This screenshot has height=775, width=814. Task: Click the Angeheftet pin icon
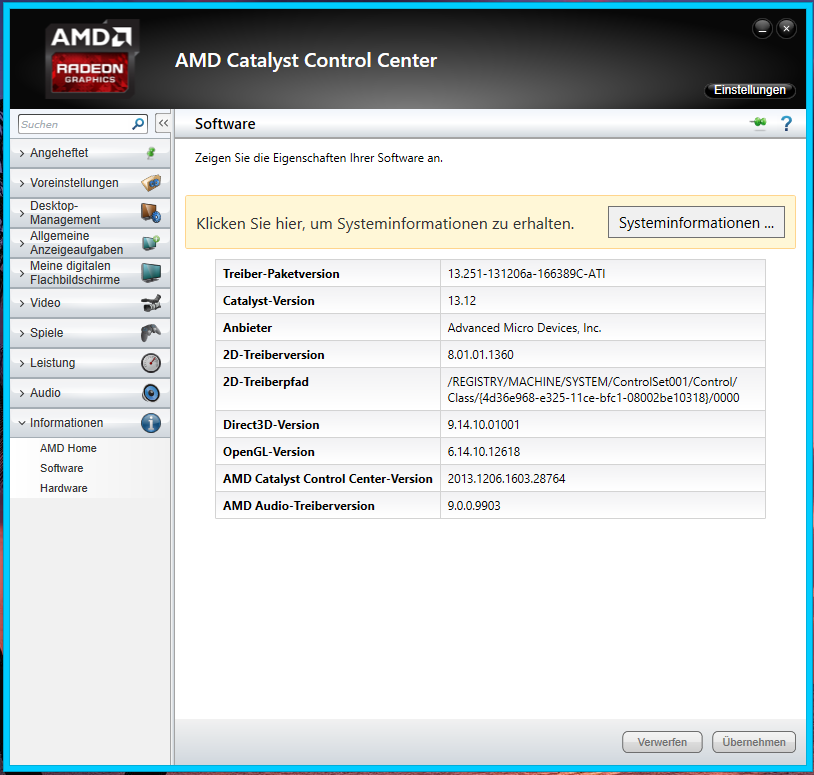tap(151, 153)
